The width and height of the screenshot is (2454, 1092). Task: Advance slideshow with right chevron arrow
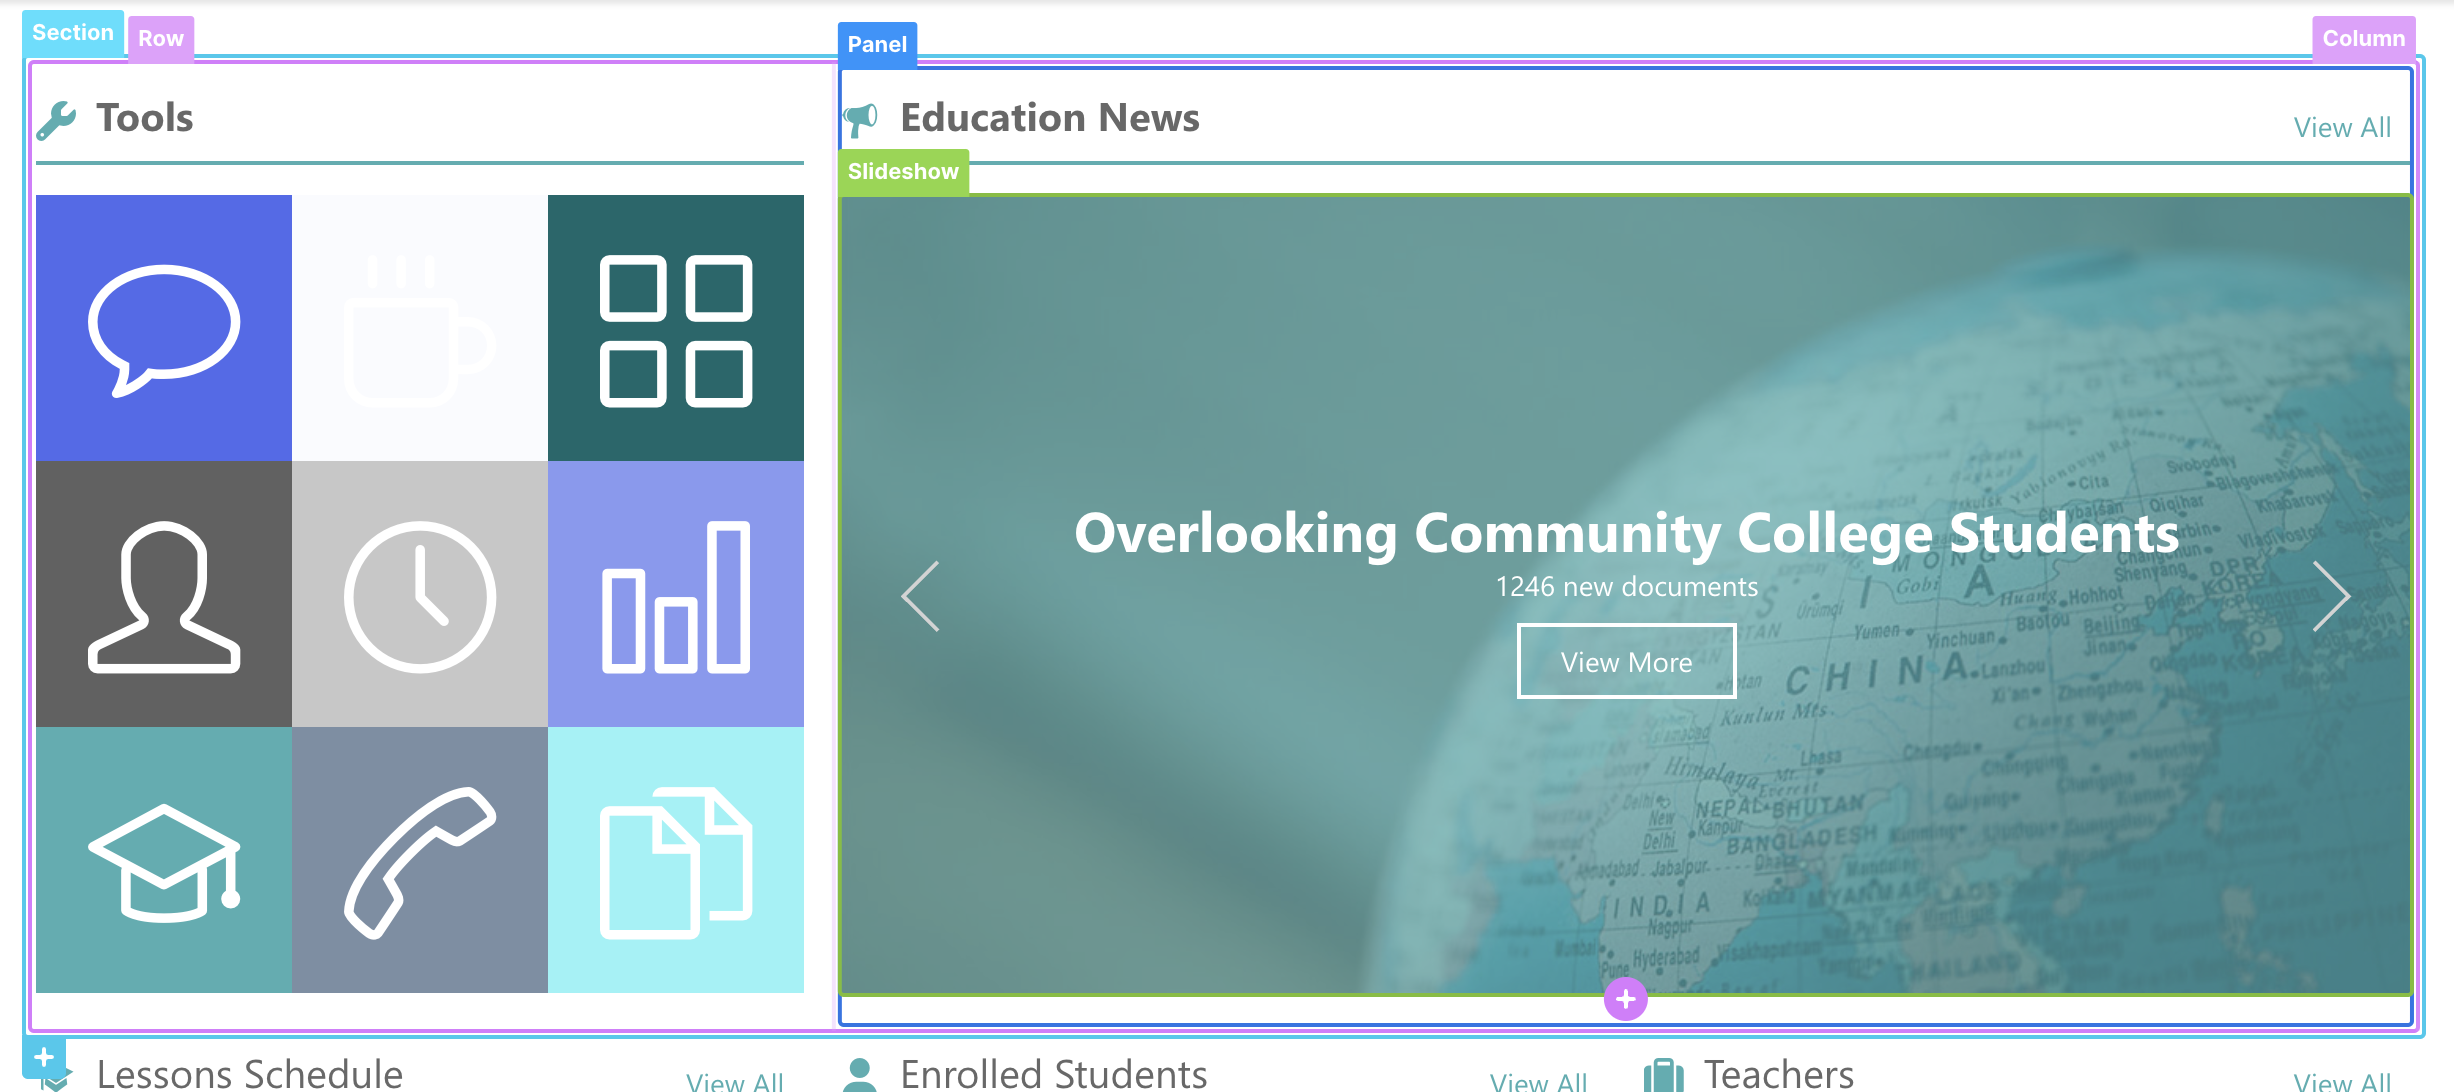click(2331, 596)
